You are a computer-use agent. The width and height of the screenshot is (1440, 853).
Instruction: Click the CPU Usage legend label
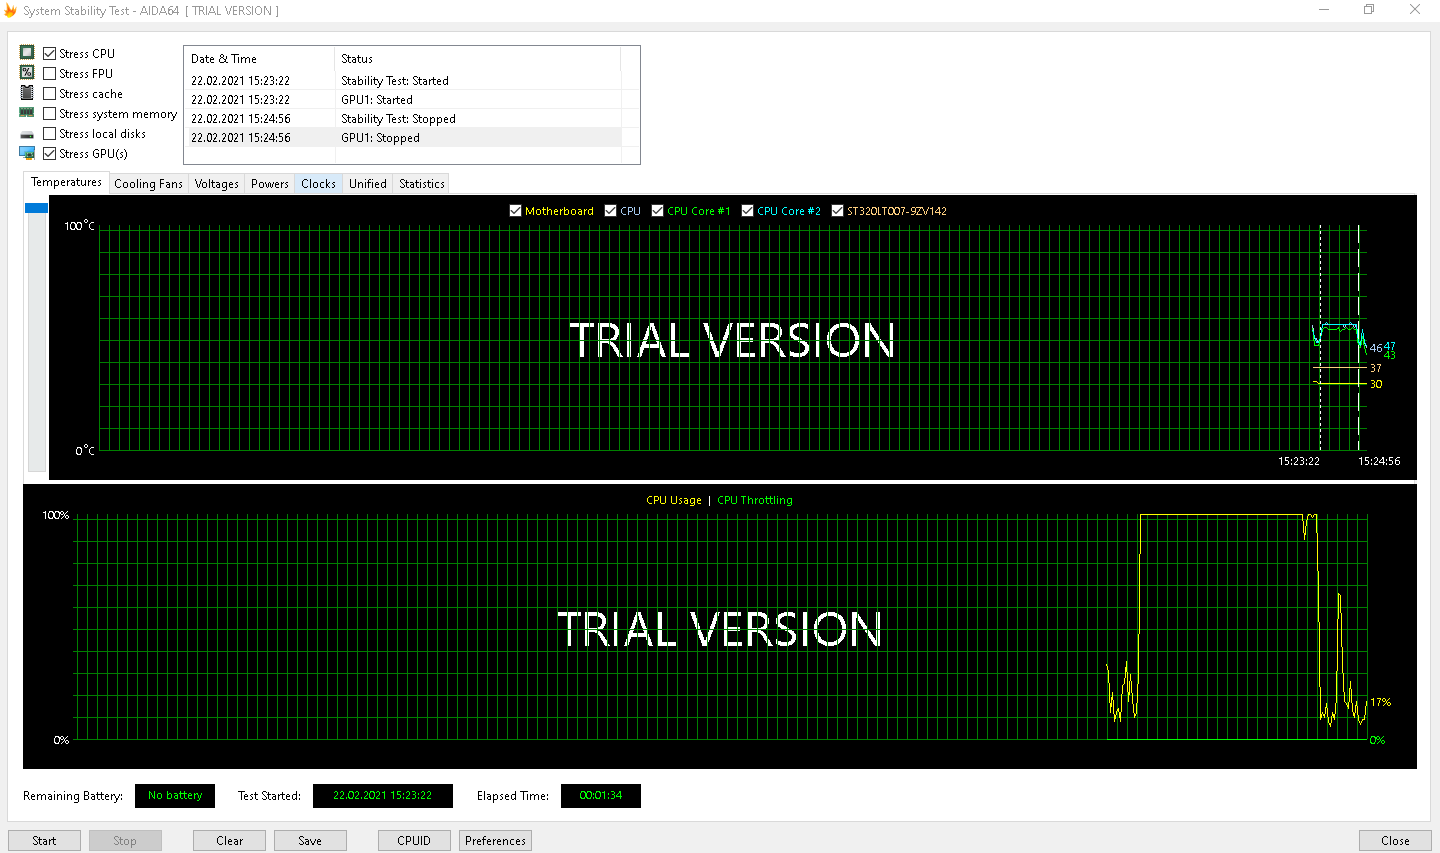point(674,500)
